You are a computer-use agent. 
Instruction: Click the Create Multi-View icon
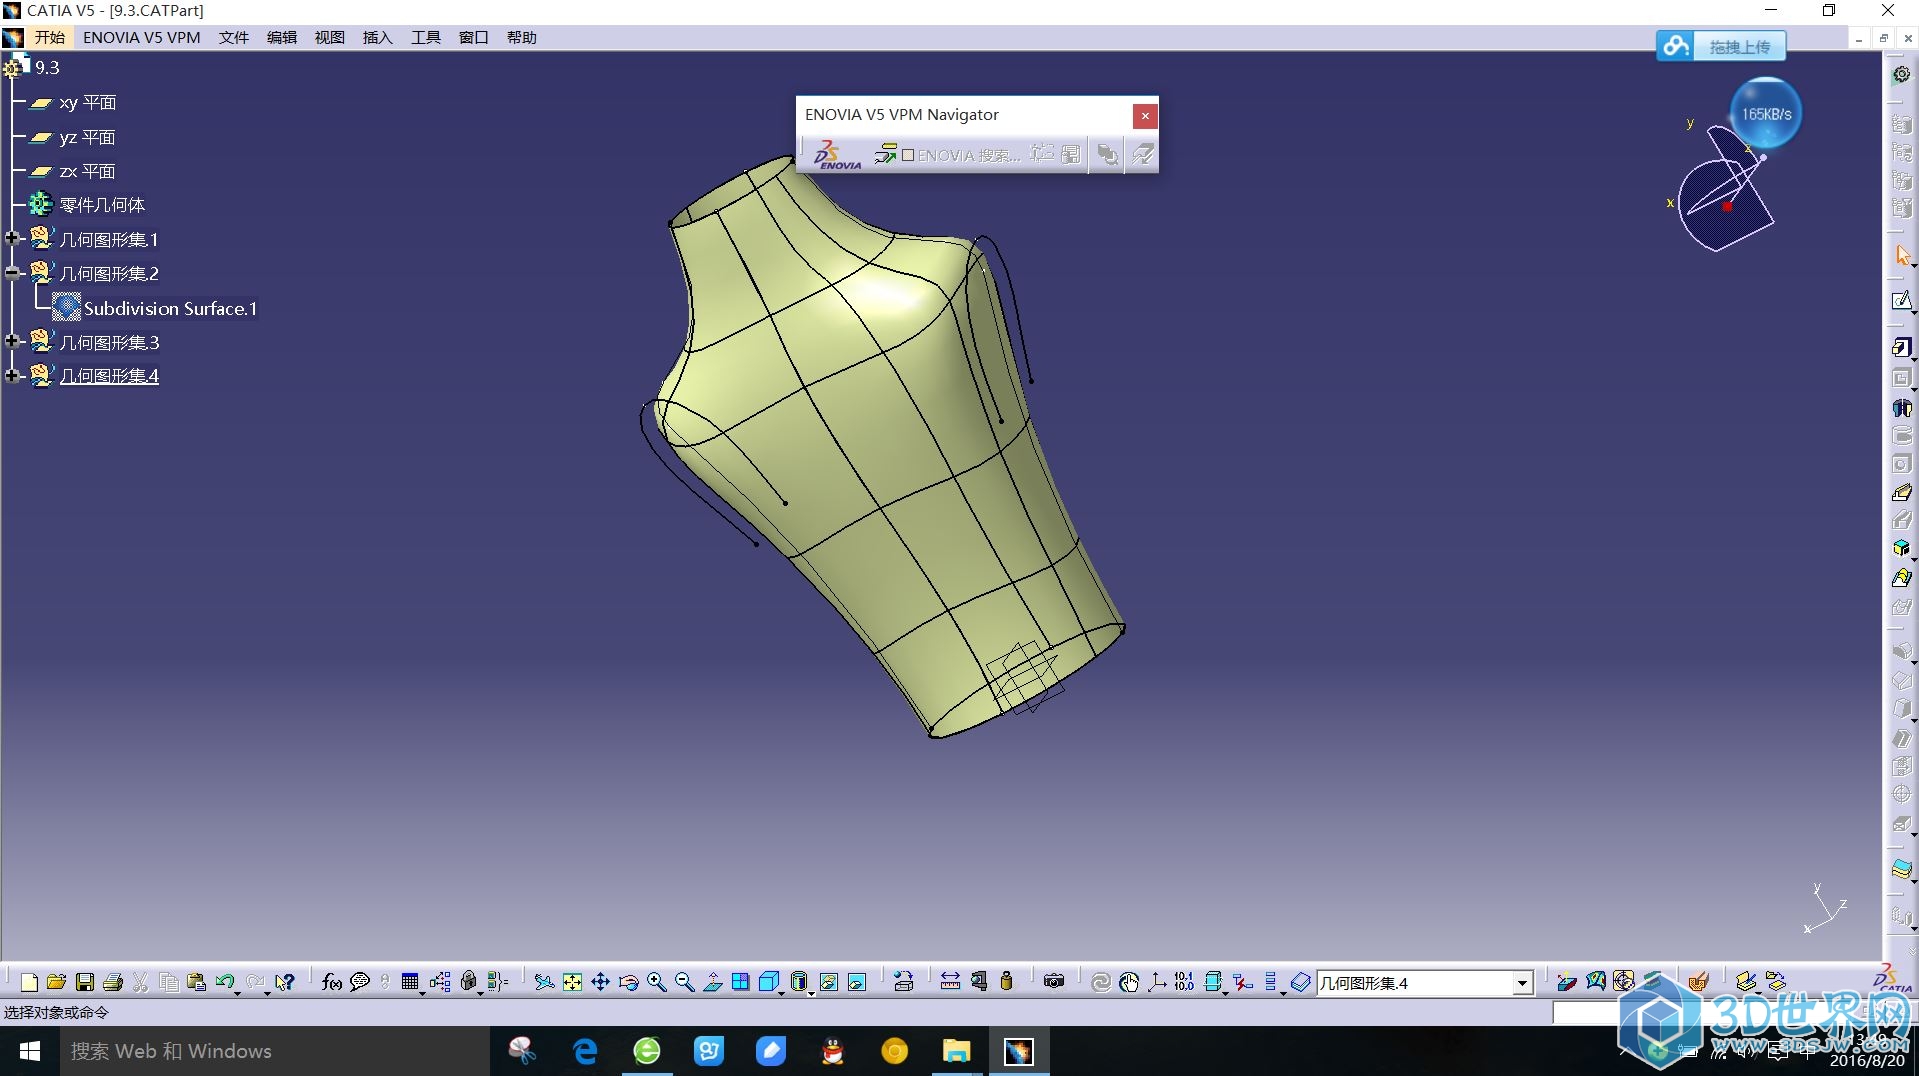pos(740,982)
